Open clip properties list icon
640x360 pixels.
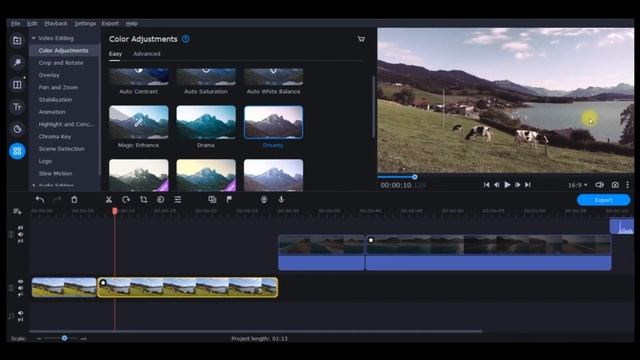178,200
